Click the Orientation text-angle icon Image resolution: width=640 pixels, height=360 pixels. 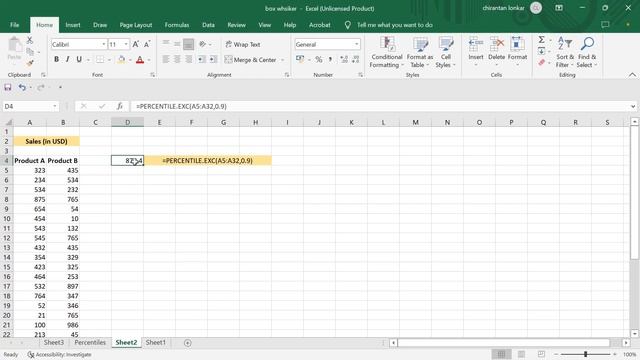pyautogui.click(x=203, y=44)
